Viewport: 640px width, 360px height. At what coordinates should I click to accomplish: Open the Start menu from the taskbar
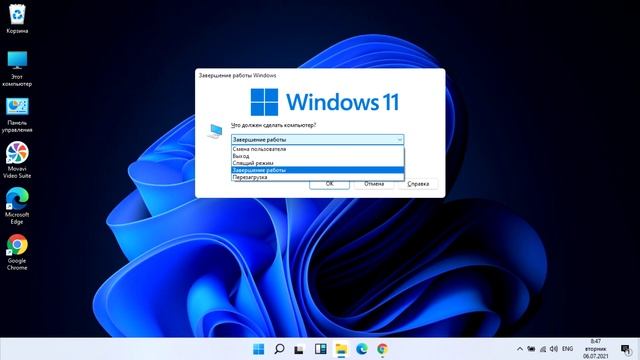tap(258, 349)
